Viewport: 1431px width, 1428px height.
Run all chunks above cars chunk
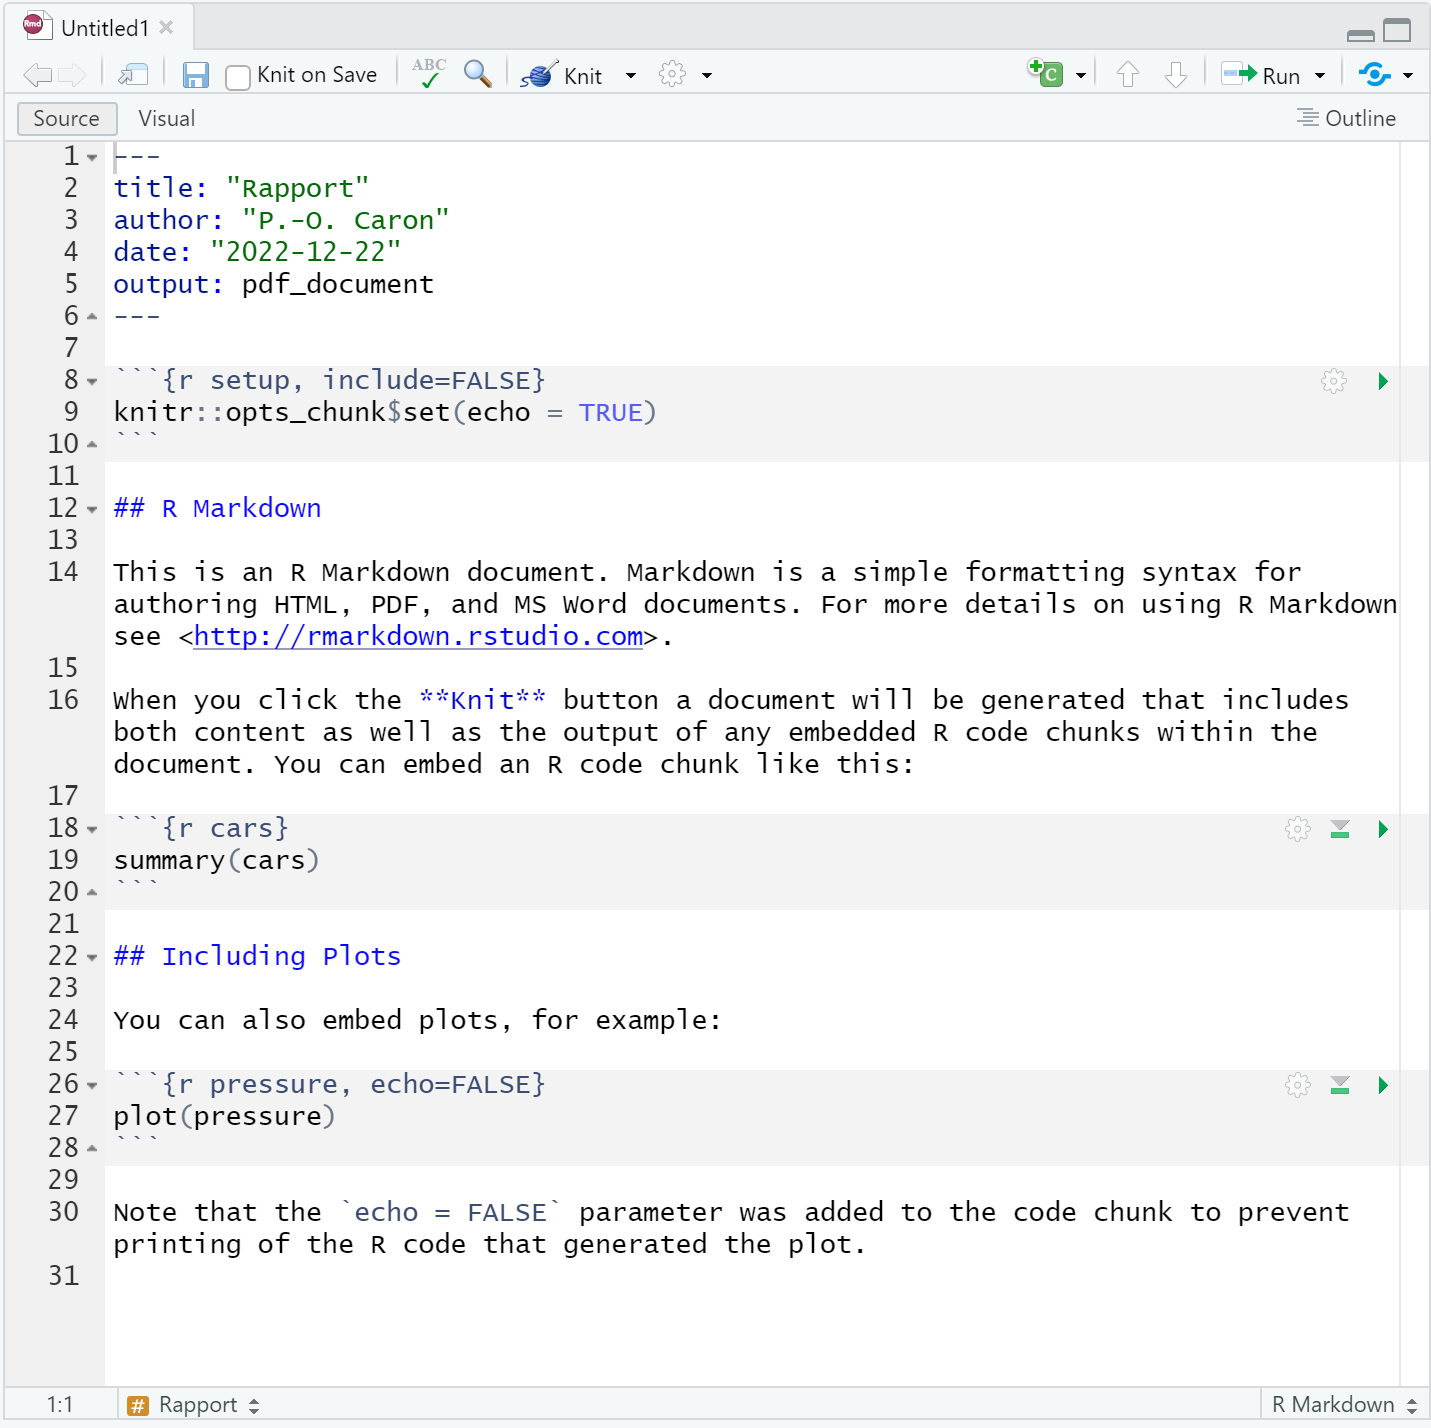pos(1340,829)
